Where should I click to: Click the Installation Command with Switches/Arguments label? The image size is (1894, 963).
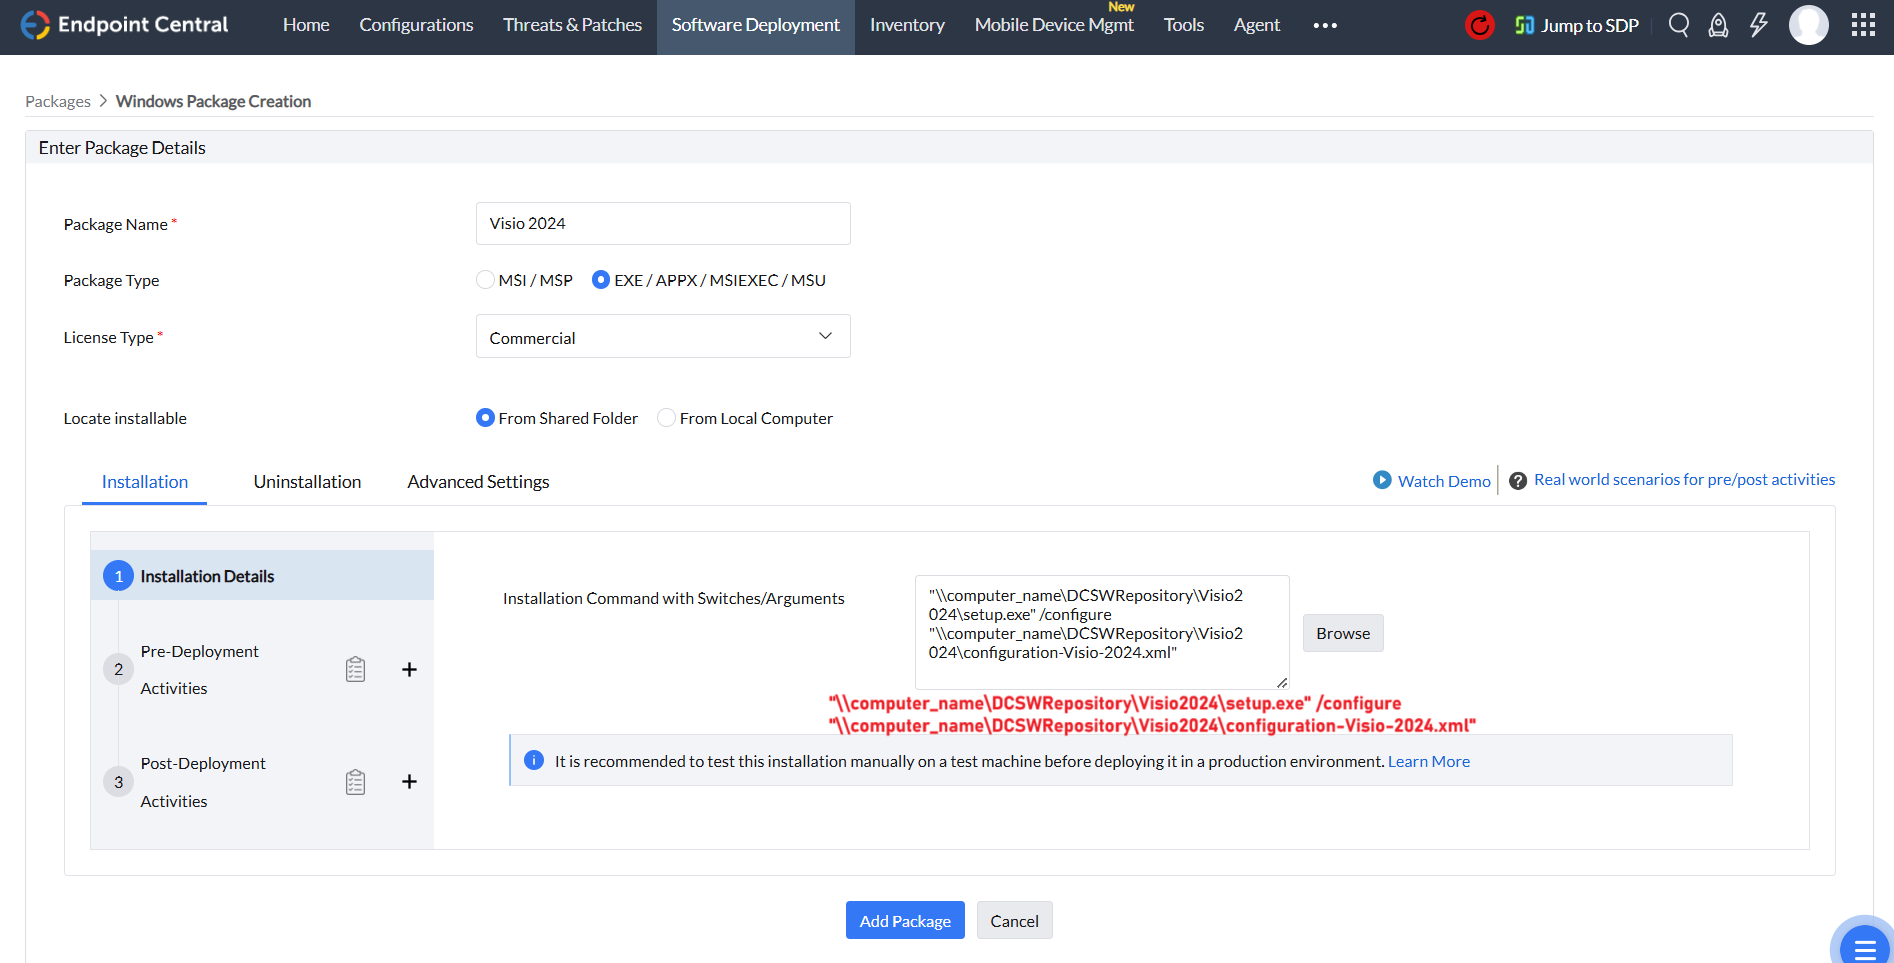tap(674, 598)
